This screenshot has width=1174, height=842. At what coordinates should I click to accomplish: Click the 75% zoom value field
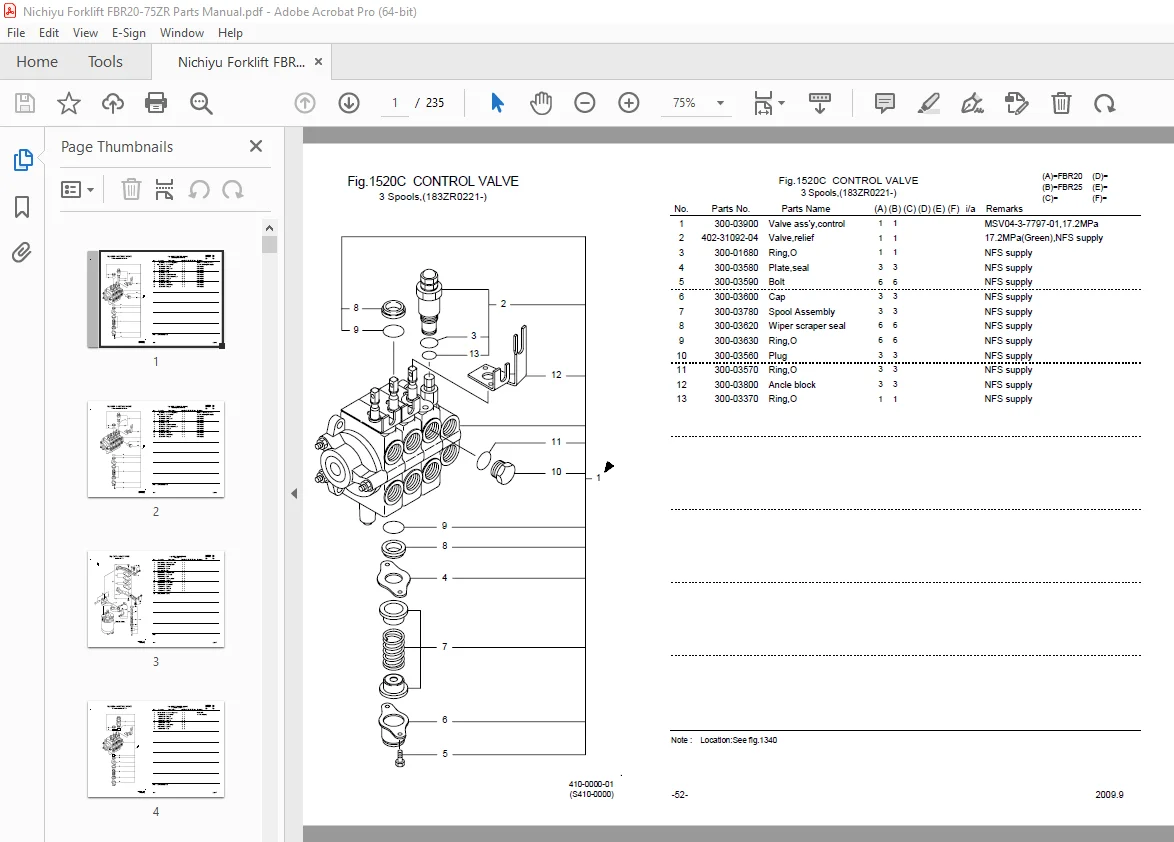(x=684, y=103)
